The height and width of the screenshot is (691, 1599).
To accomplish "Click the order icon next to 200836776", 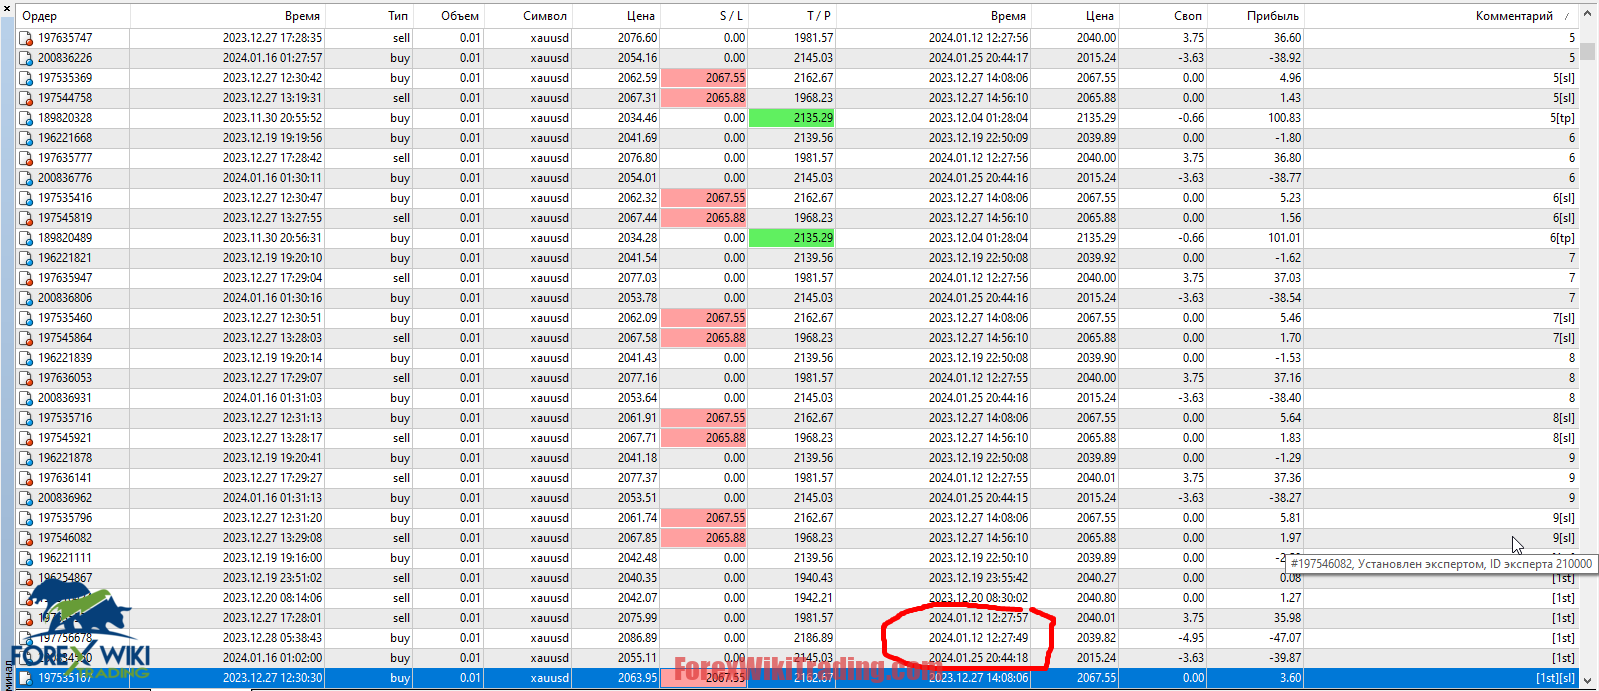I will [26, 178].
